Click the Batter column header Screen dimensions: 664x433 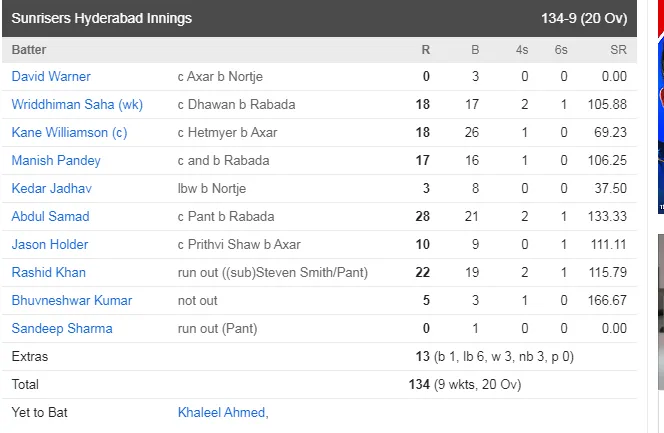pyautogui.click(x=29, y=50)
